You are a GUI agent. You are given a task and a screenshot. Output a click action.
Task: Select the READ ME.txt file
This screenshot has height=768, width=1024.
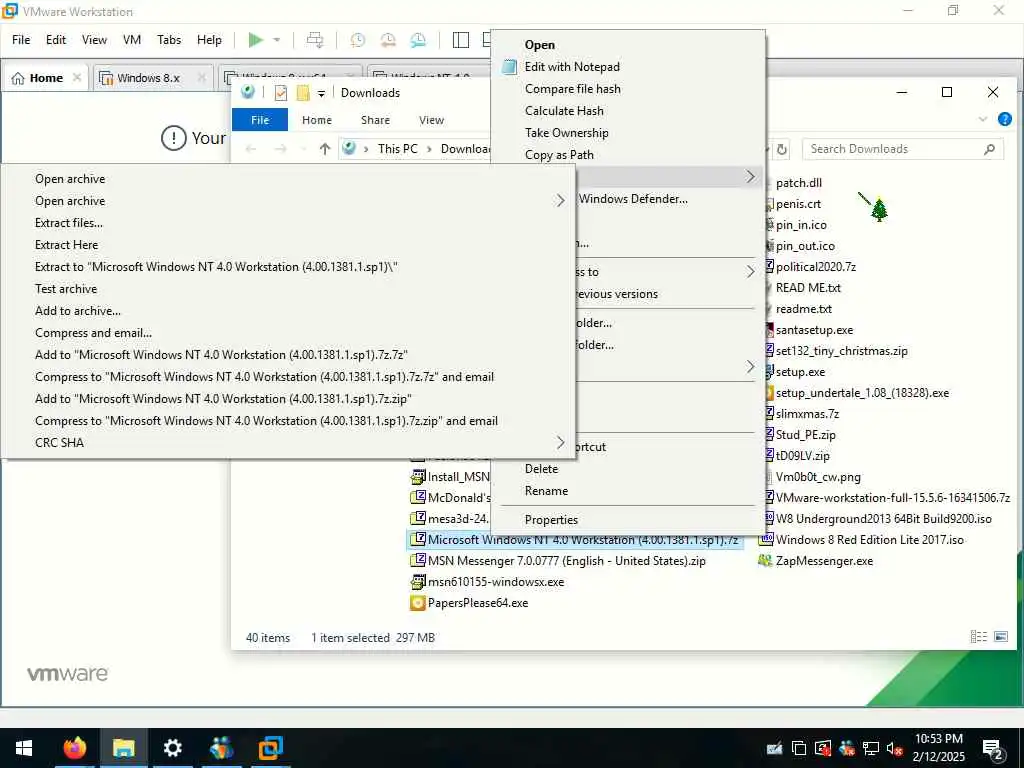[808, 287]
